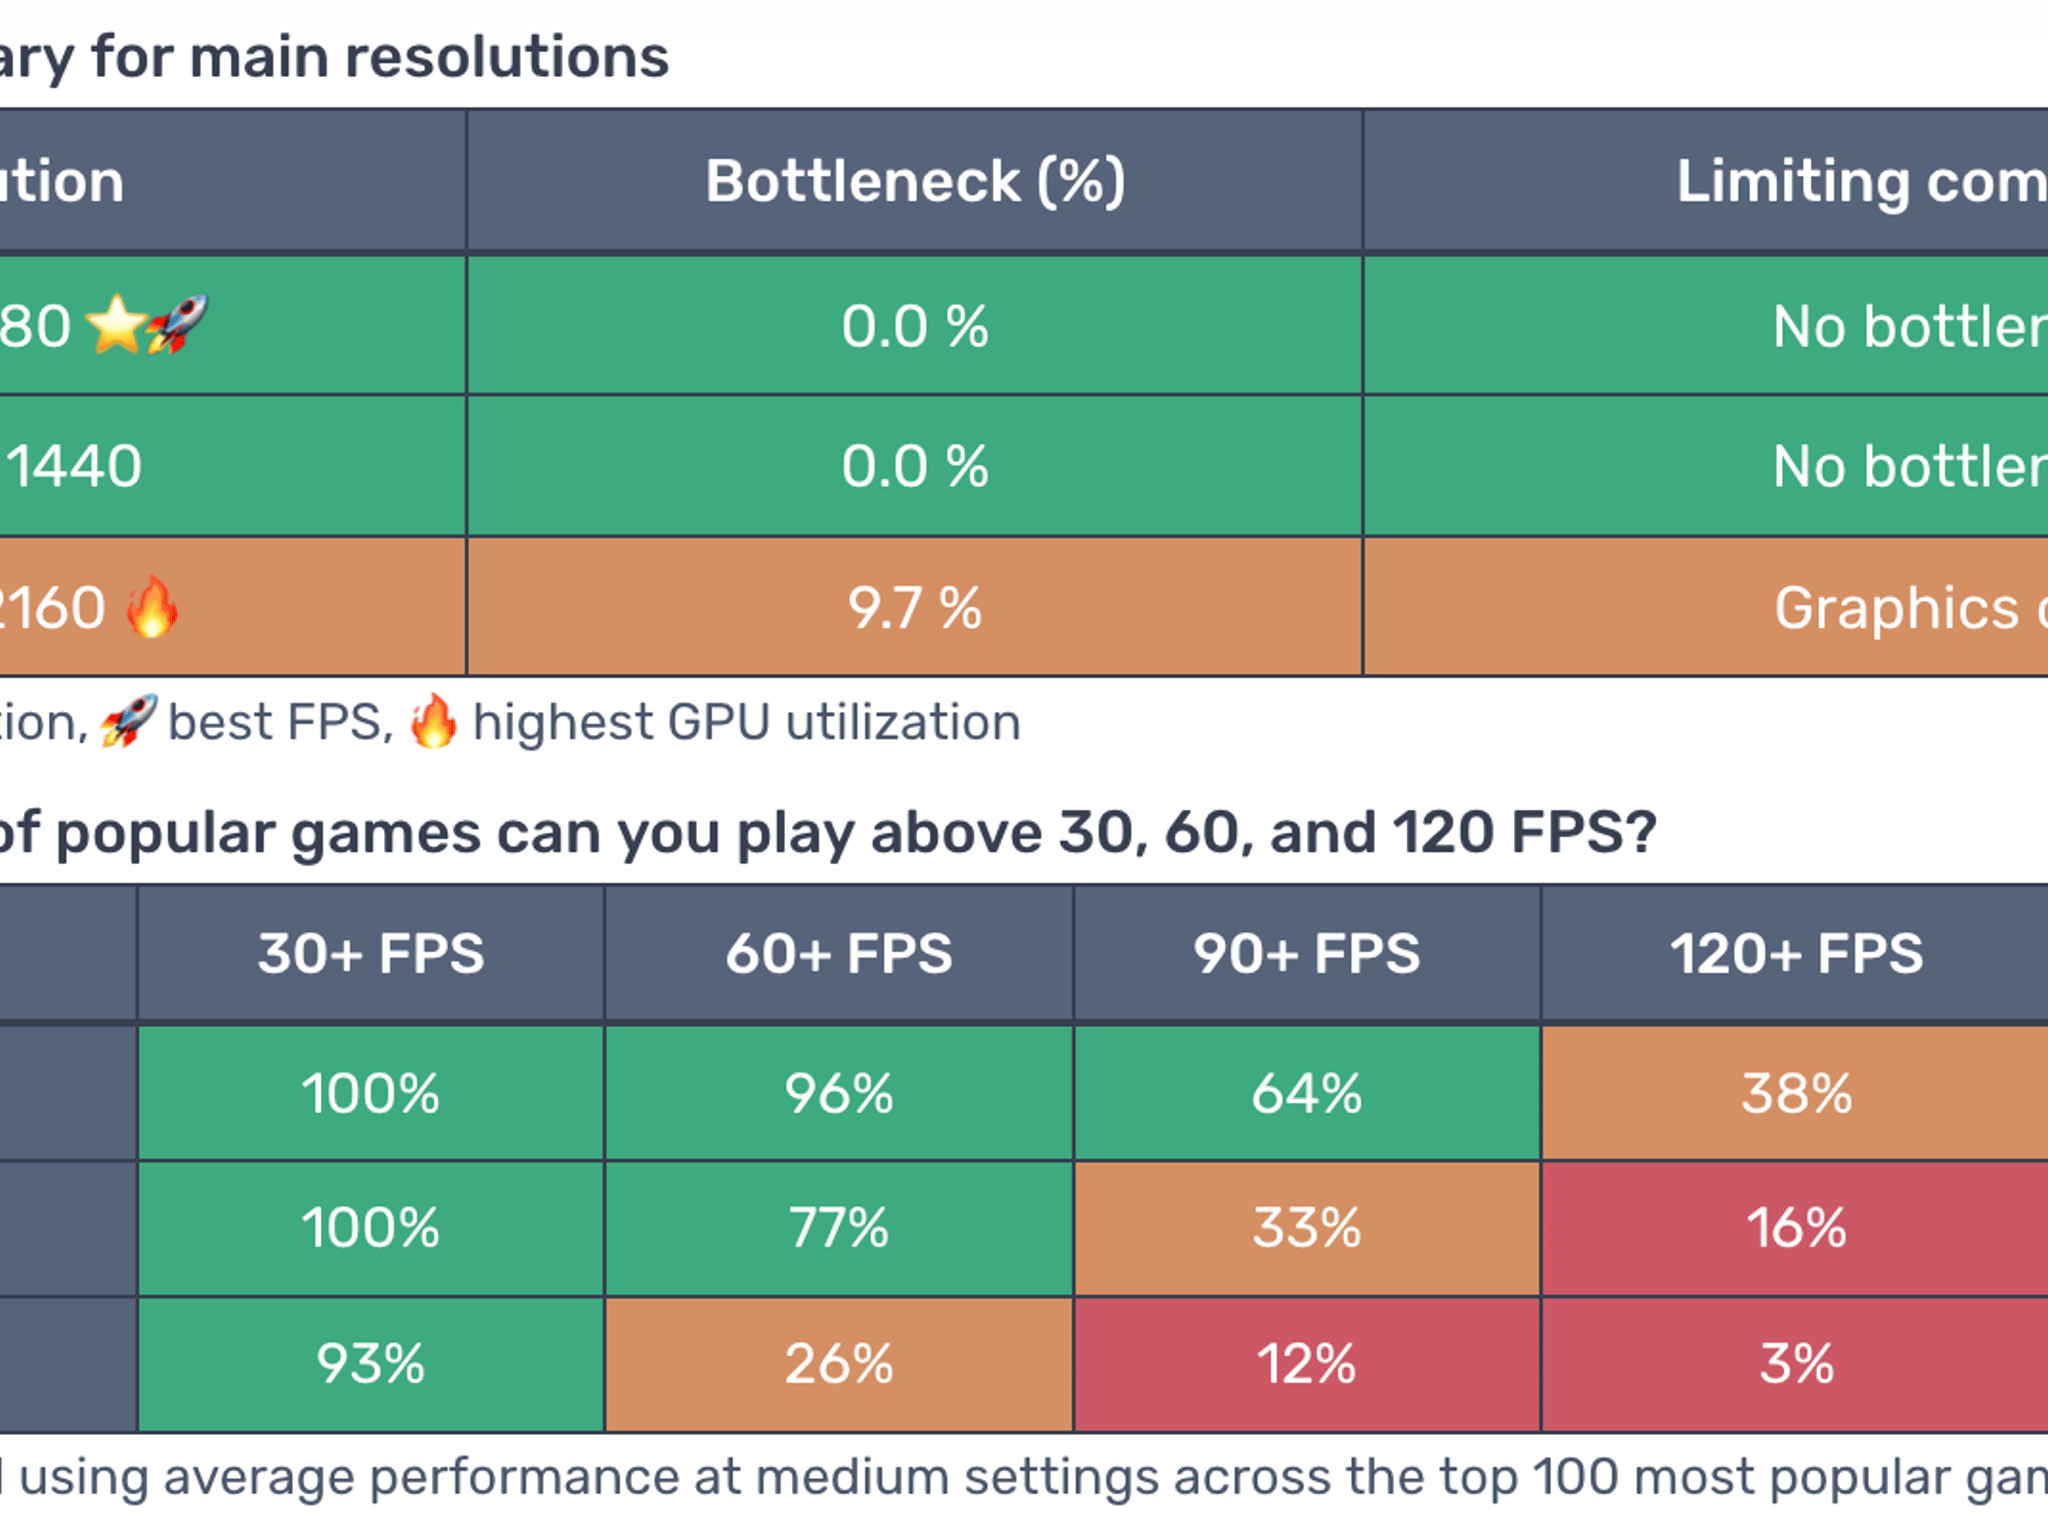
Task: Click the 96% green cell
Action: (x=839, y=1093)
